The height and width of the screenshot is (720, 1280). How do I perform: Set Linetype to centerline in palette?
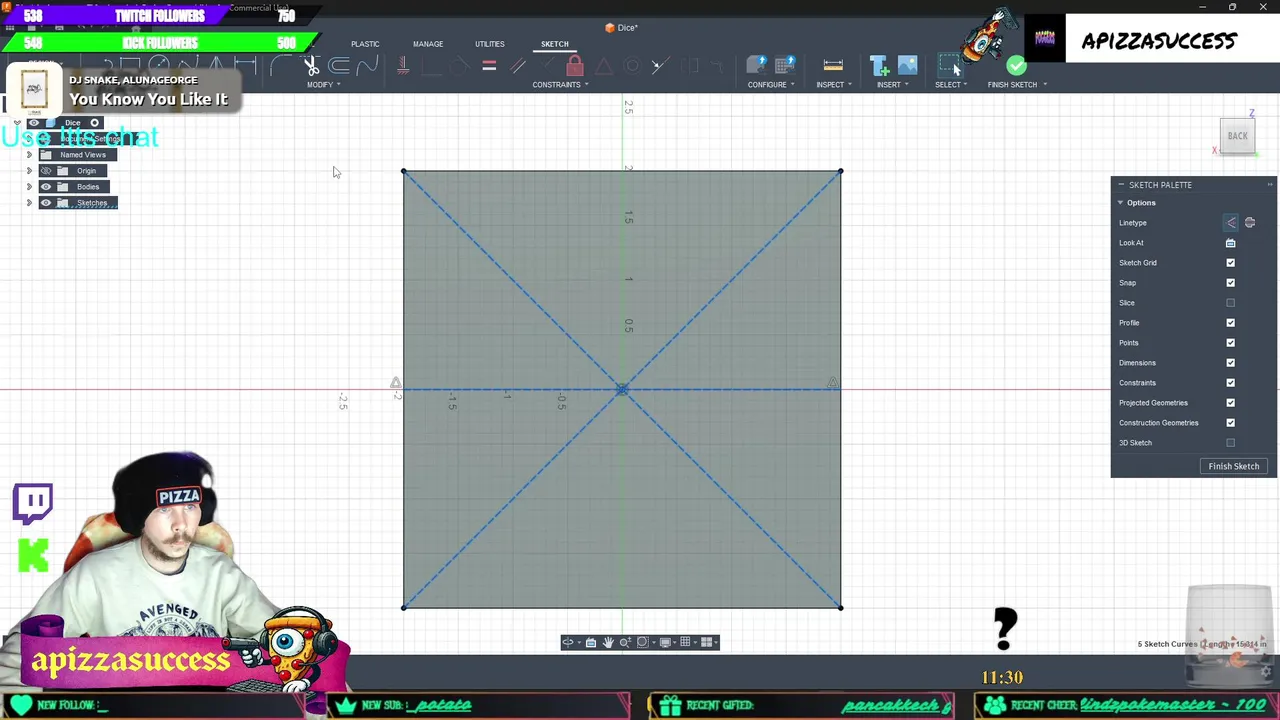pyautogui.click(x=1249, y=223)
